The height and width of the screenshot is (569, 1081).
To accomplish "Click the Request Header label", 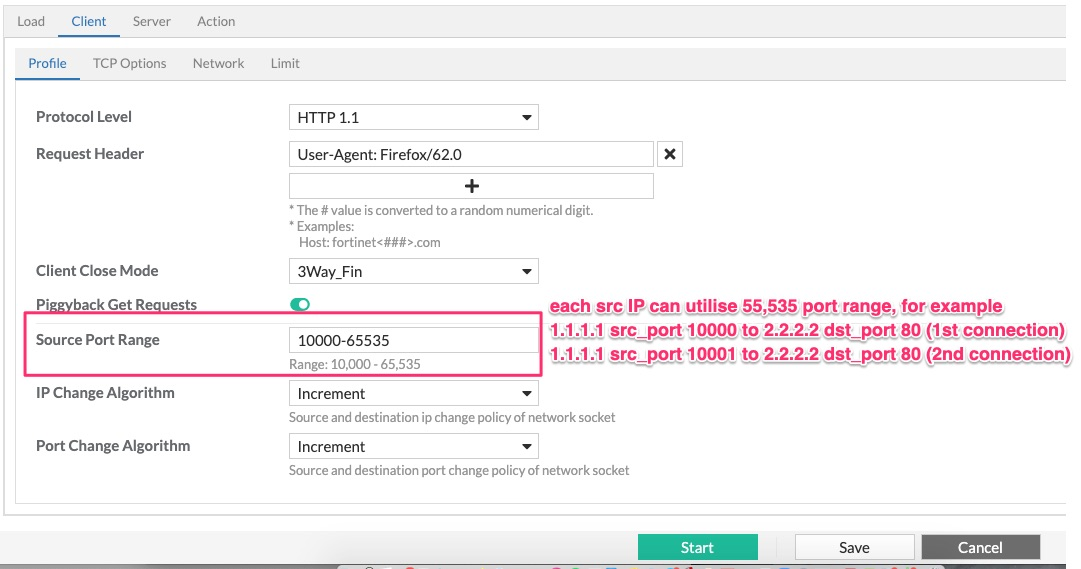I will pyautogui.click(x=90, y=154).
